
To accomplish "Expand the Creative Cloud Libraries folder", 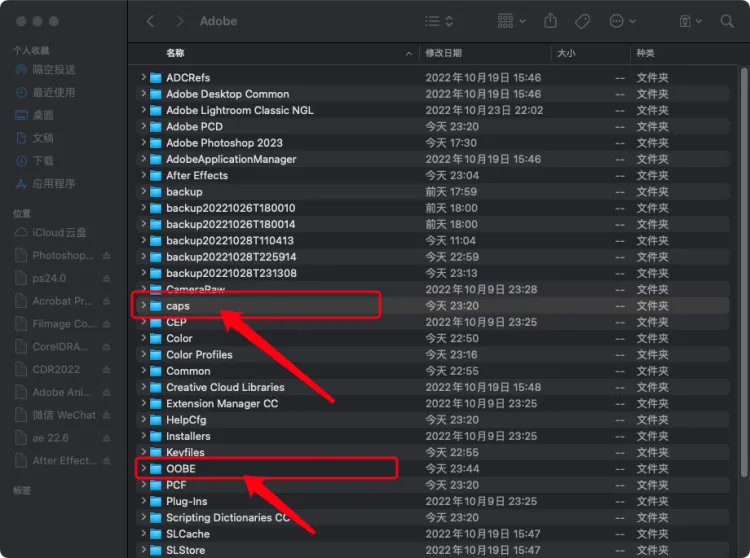I will click(143, 386).
